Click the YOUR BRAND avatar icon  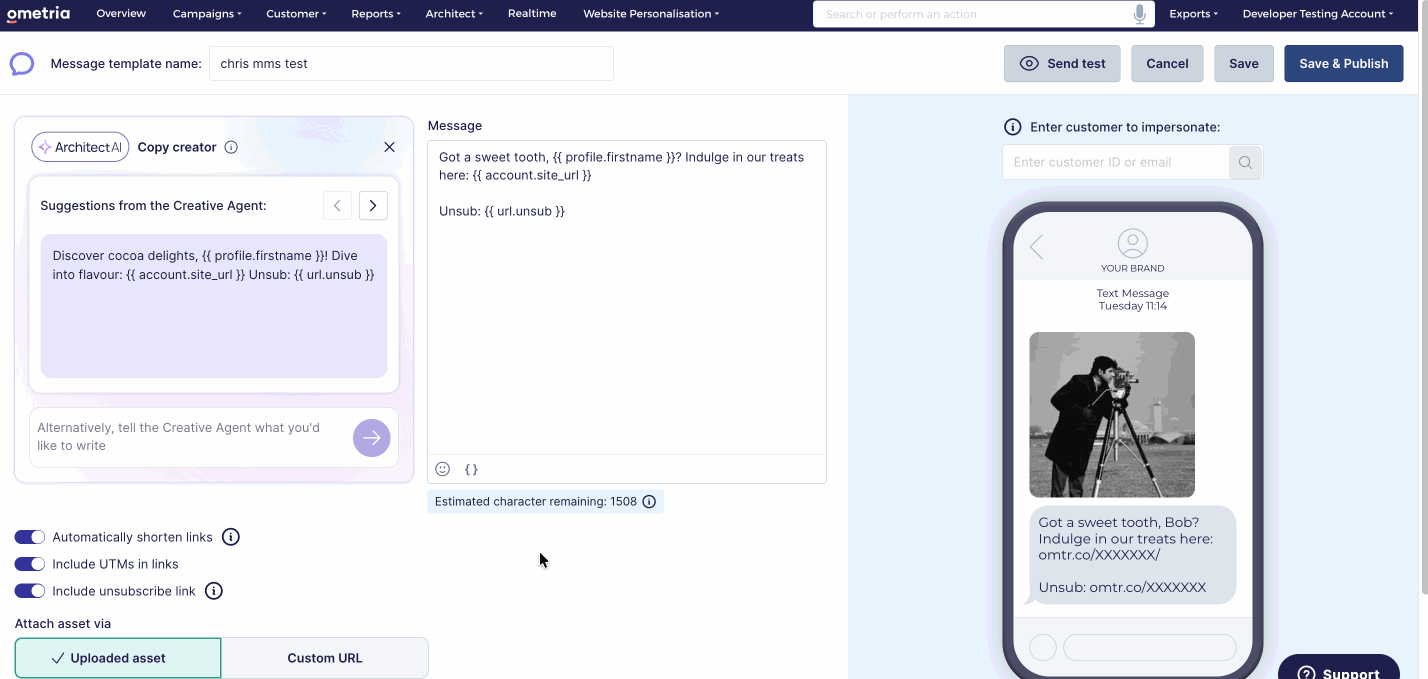(x=1132, y=243)
